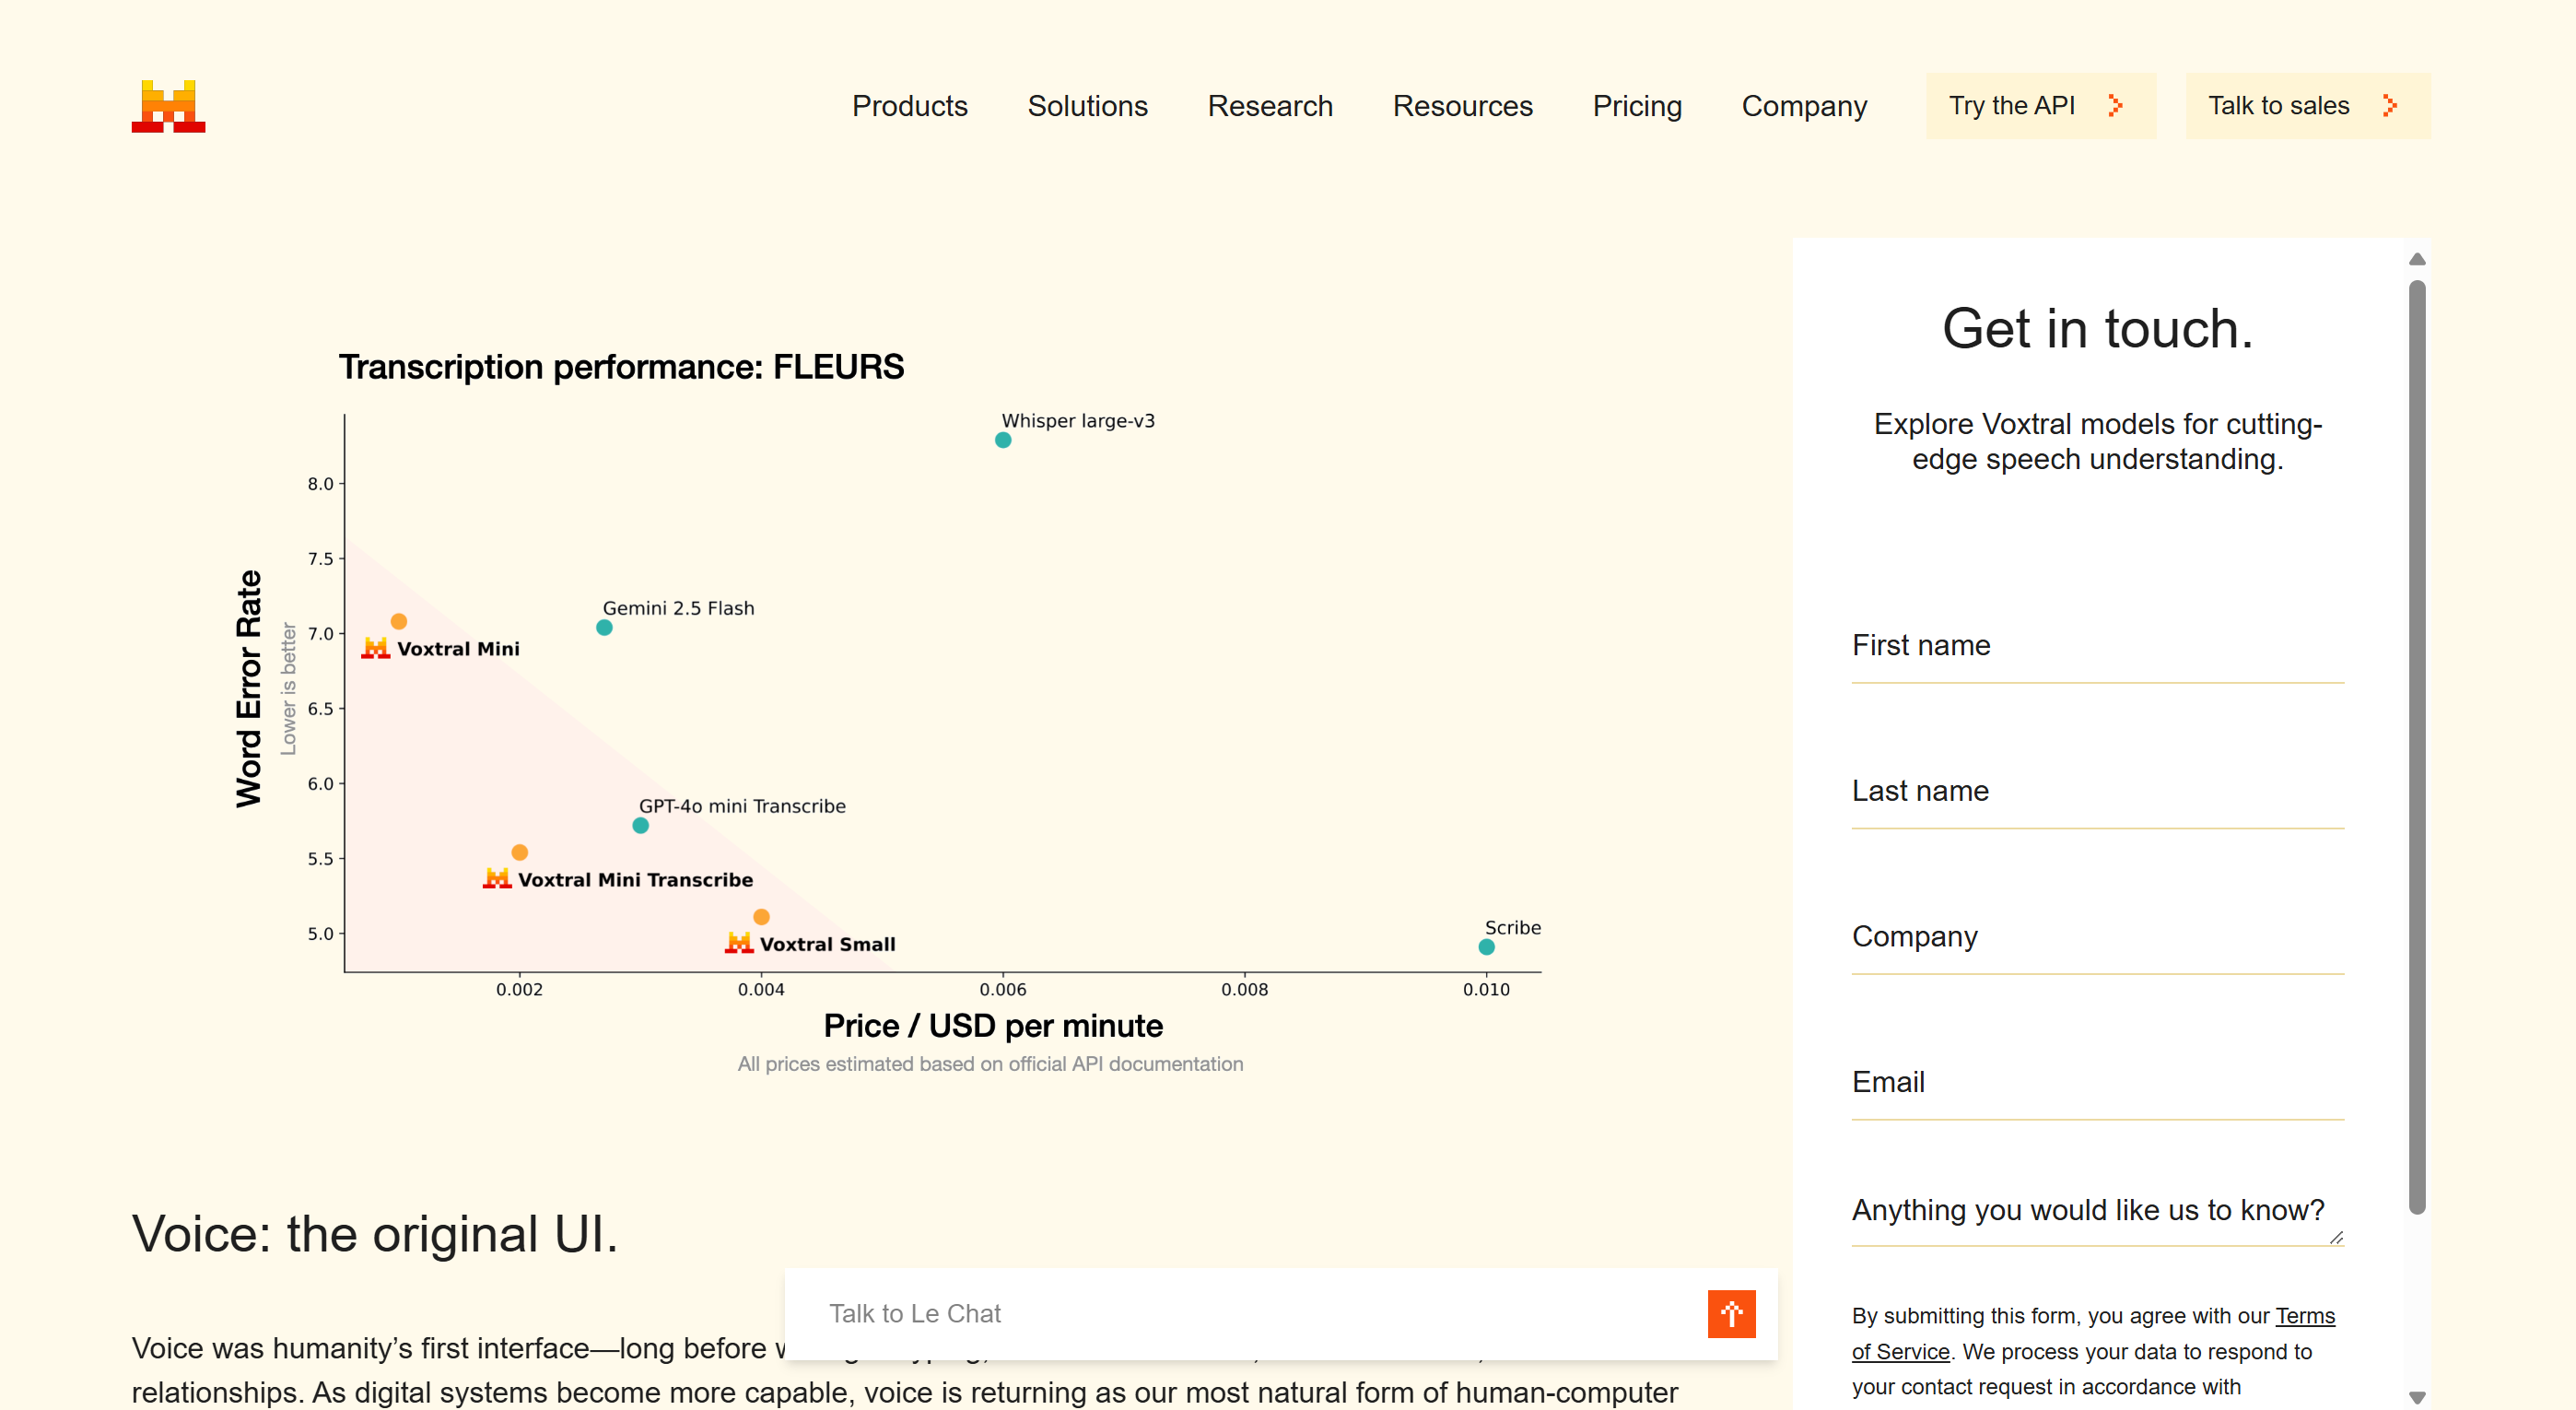Click the Talk to sales button

pyautogui.click(x=2307, y=106)
